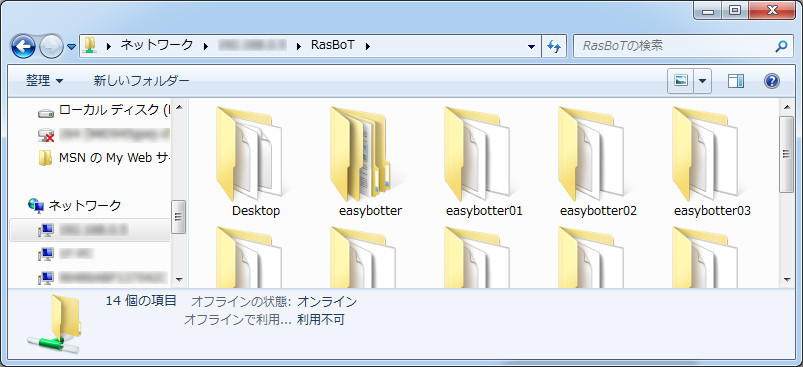Click the 14 個の項目 status text
The image size is (803, 367).
point(141,300)
